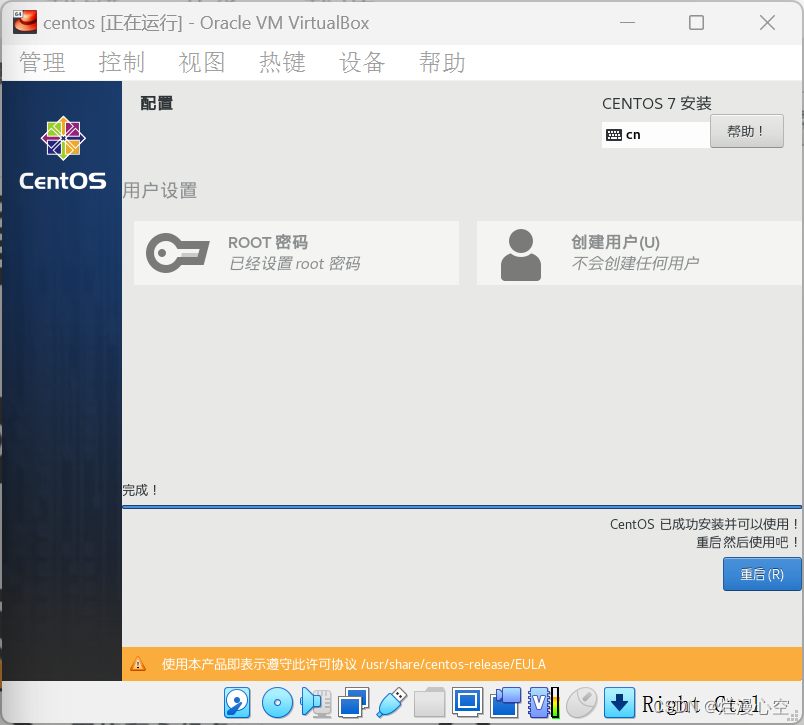Click the 重启(R) reboot button
The image size is (804, 725).
pyautogui.click(x=762, y=574)
